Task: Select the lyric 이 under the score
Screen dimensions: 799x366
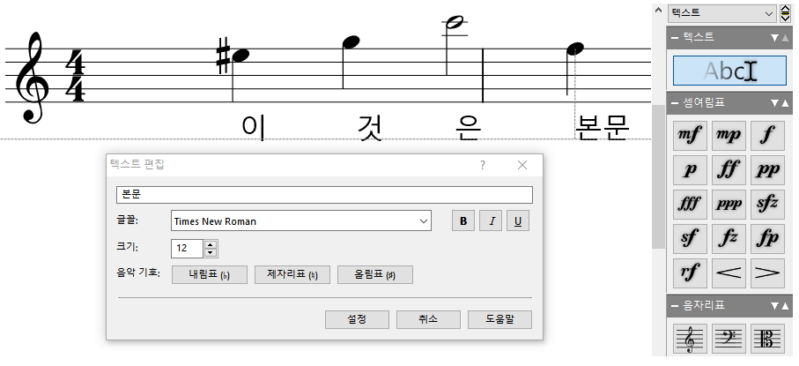Action: pos(253,127)
